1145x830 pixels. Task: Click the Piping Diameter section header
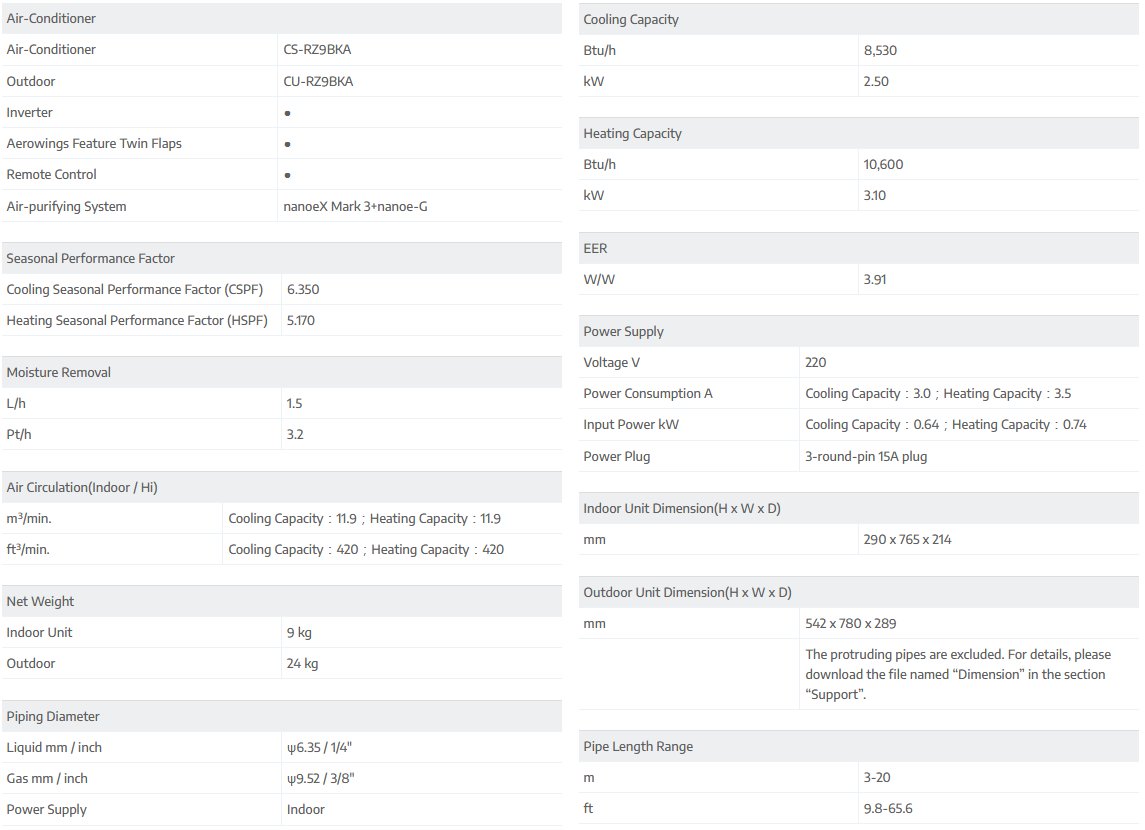click(x=53, y=716)
